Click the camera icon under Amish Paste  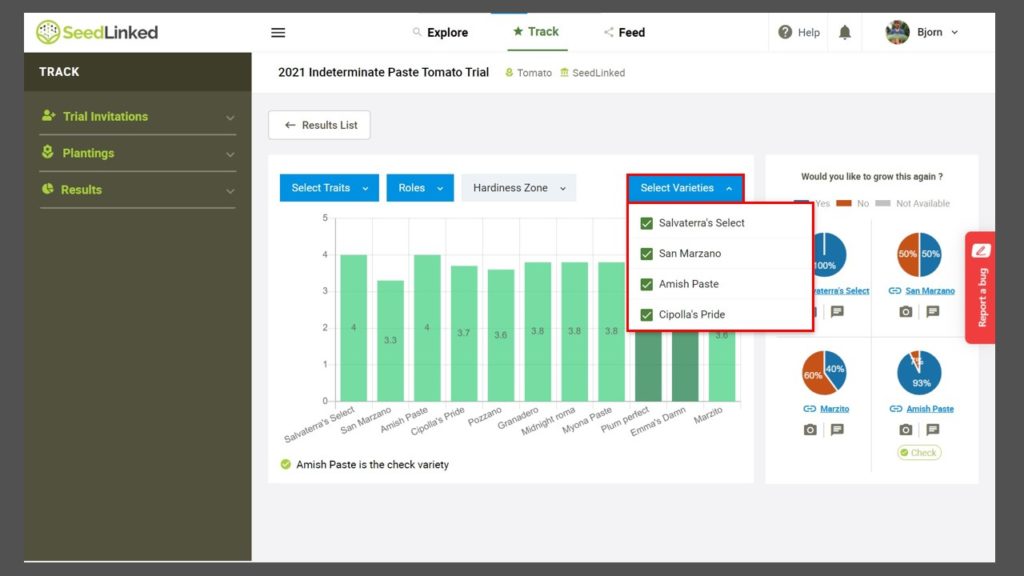point(906,429)
